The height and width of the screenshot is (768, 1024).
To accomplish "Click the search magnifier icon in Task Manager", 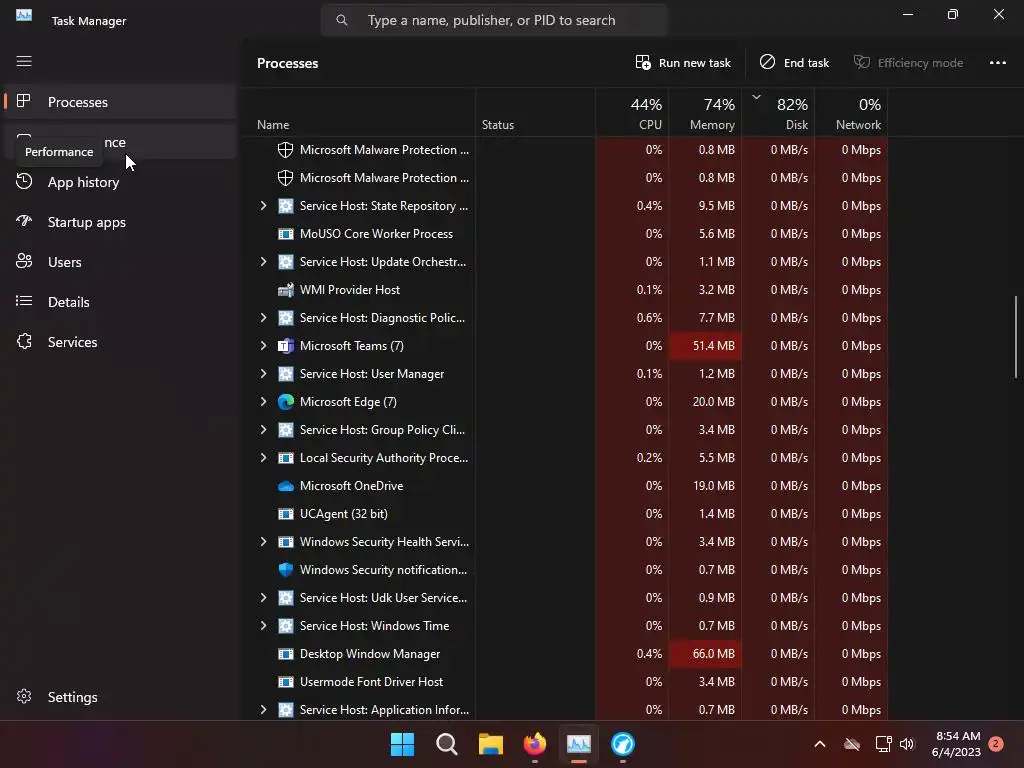I will 342,20.
